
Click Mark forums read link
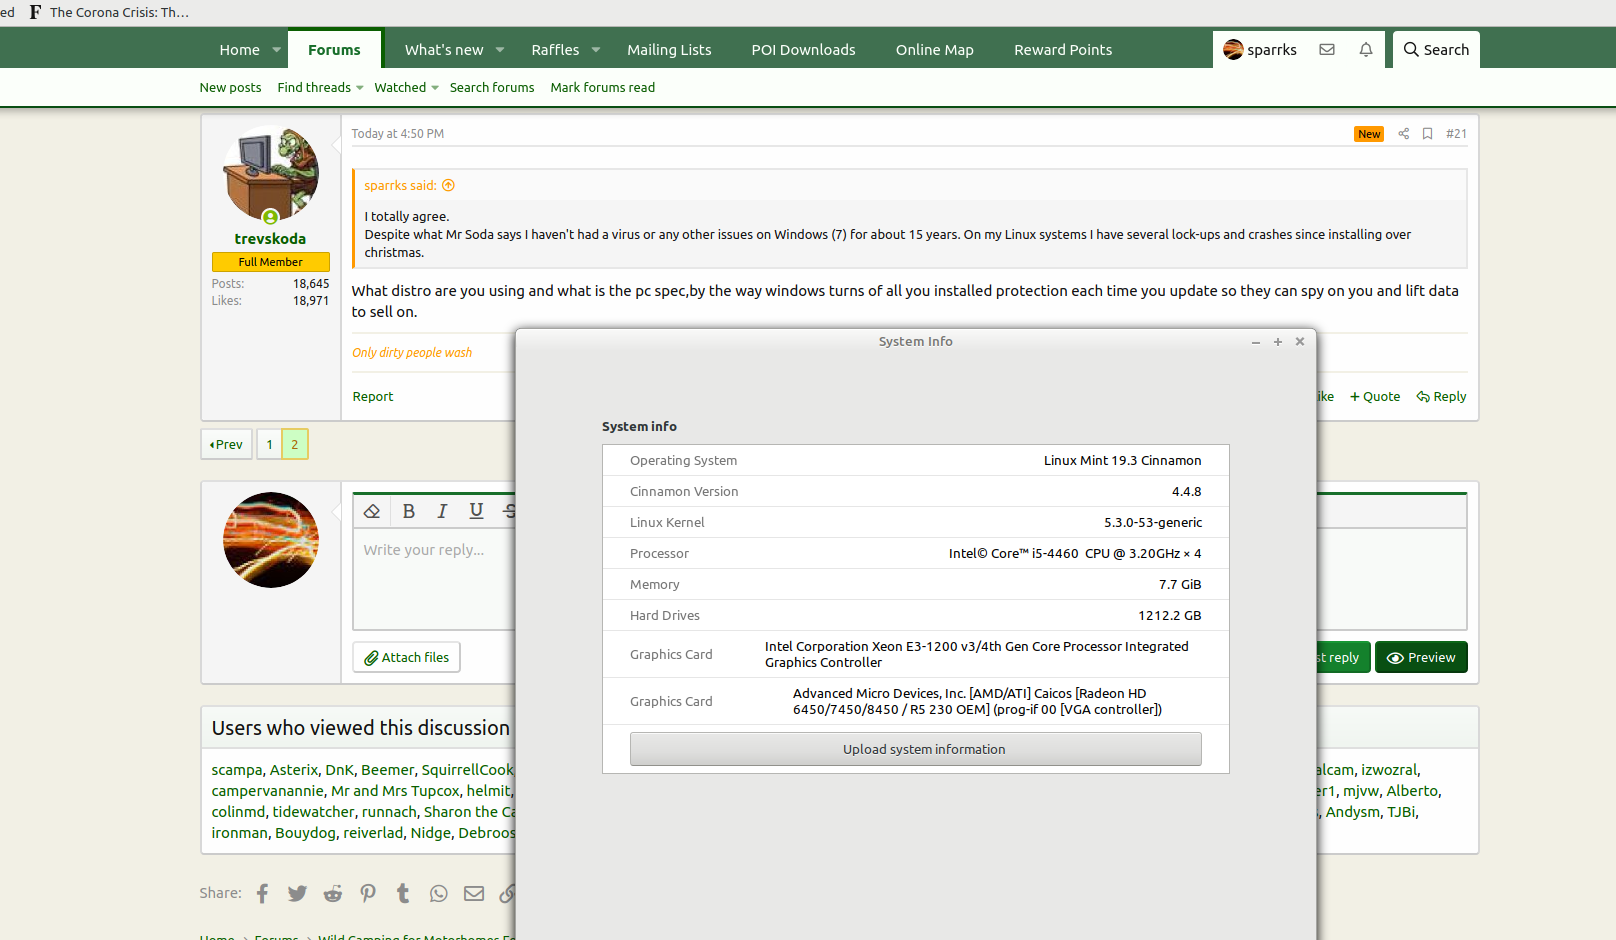[602, 88]
